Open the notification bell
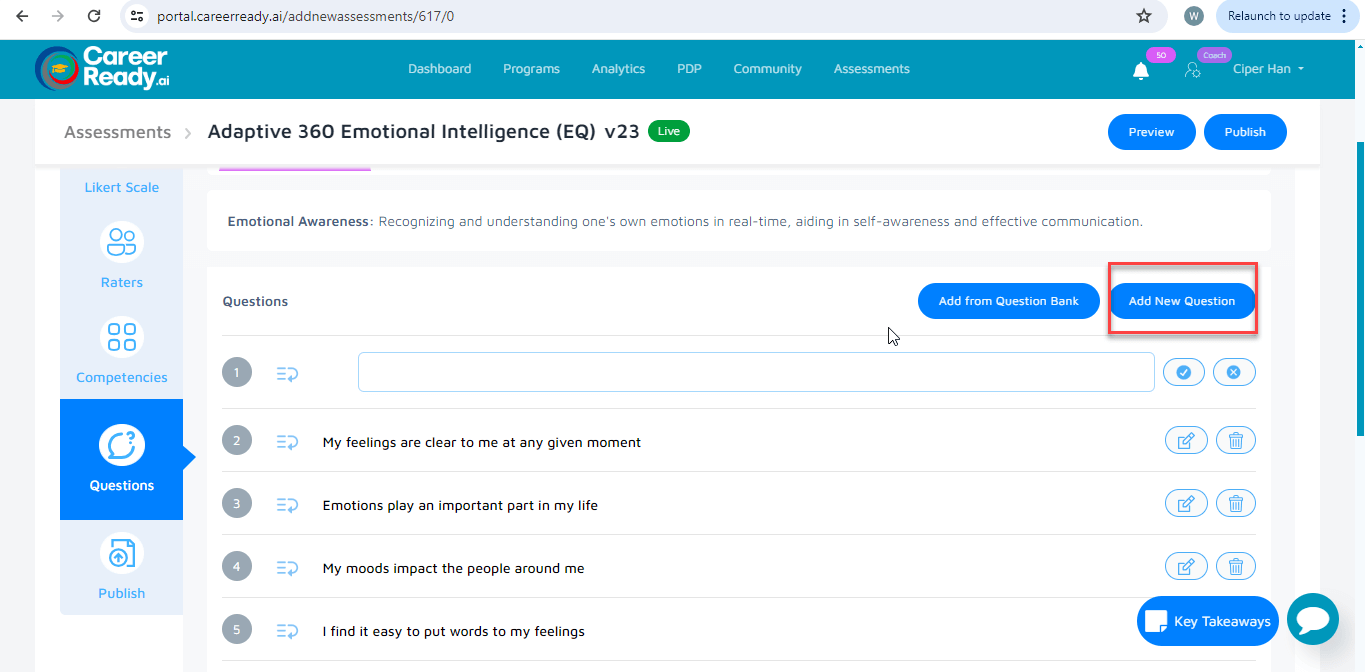Viewport: 1365px width, 672px height. (x=1141, y=69)
